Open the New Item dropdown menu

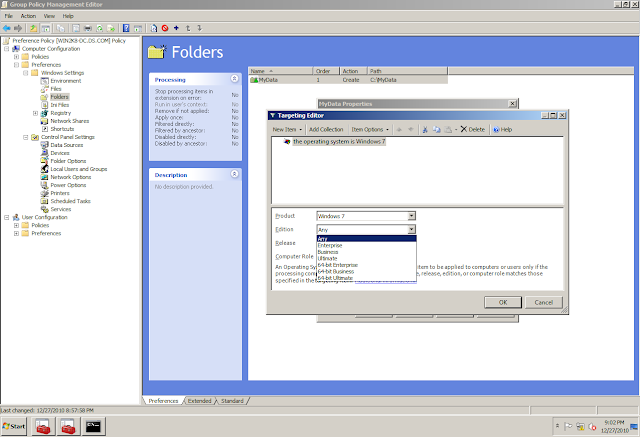(287, 129)
